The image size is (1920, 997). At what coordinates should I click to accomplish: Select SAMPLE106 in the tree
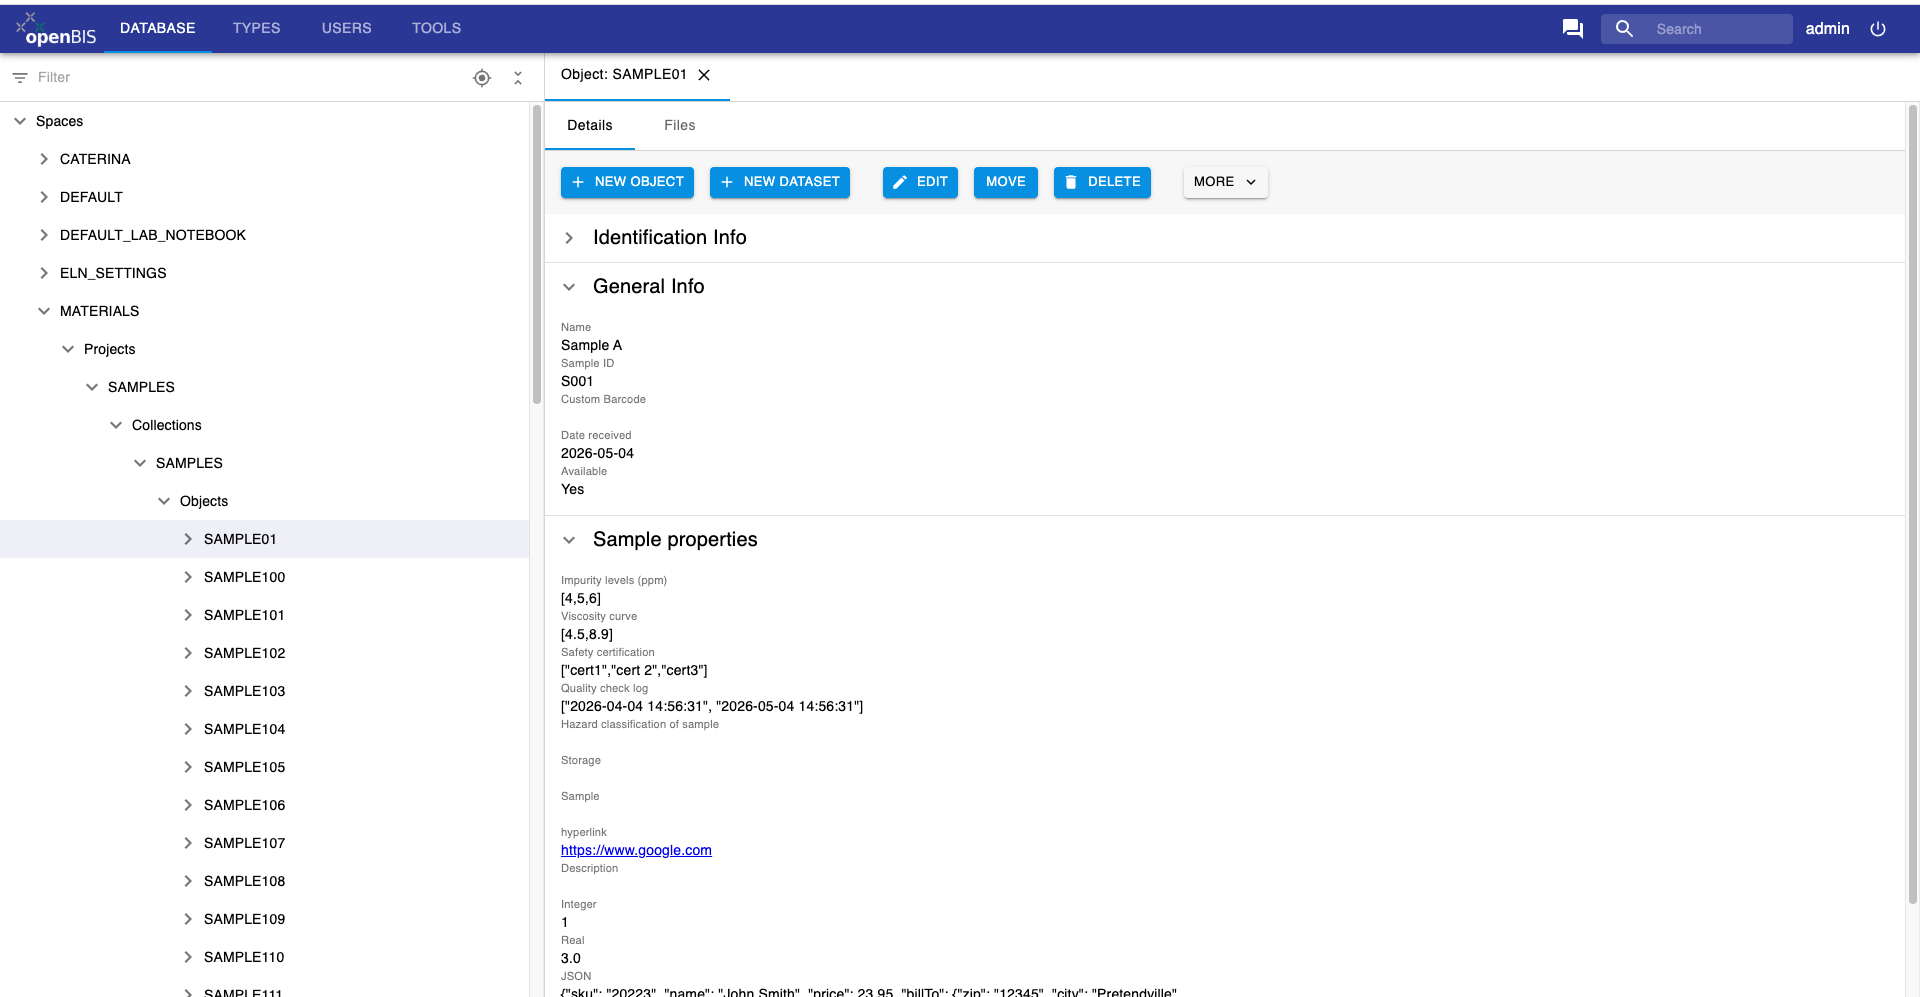click(244, 805)
